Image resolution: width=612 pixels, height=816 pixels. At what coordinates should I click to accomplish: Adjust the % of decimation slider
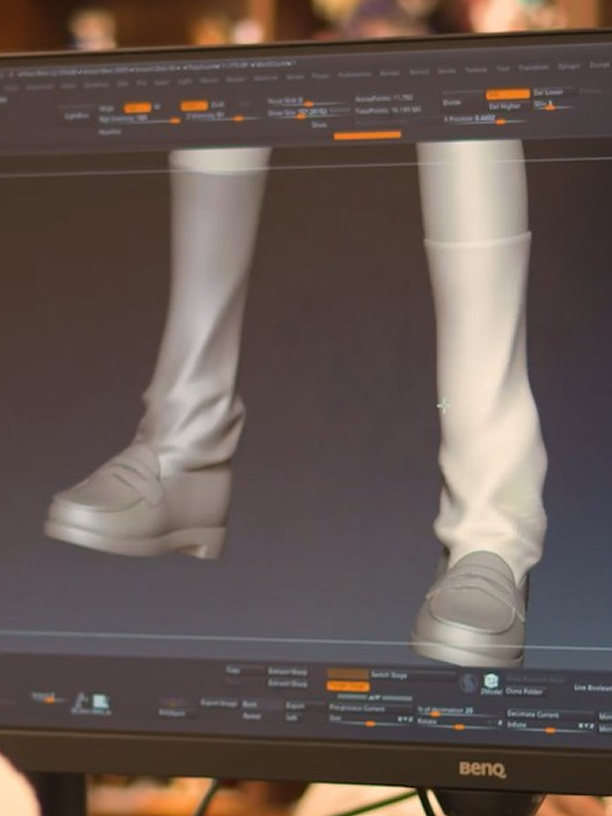pos(459,711)
